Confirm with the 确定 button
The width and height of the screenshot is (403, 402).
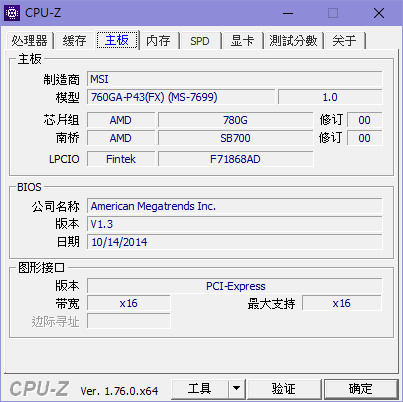[x=361, y=389]
